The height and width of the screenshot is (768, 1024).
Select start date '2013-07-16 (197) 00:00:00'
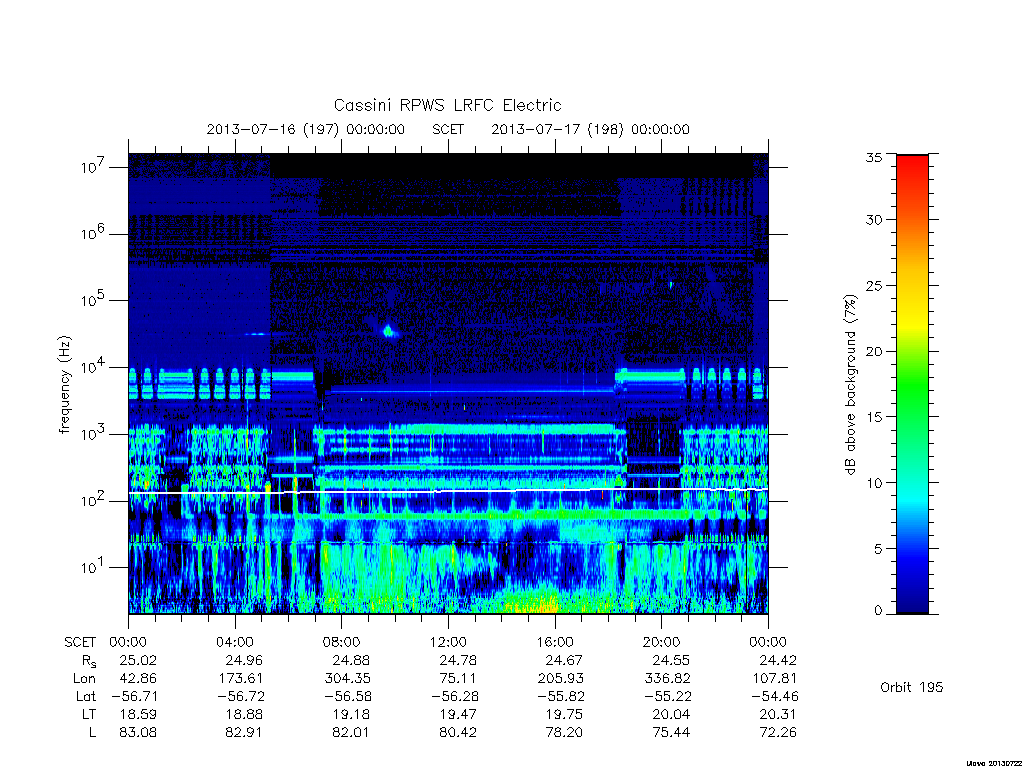(306, 129)
